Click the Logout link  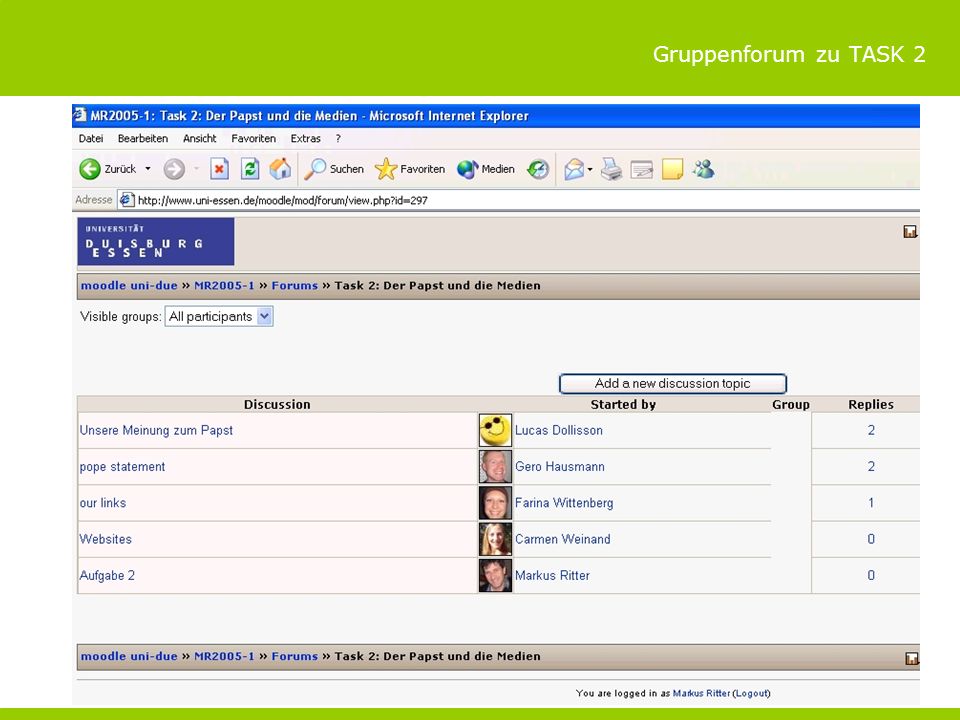(751, 693)
